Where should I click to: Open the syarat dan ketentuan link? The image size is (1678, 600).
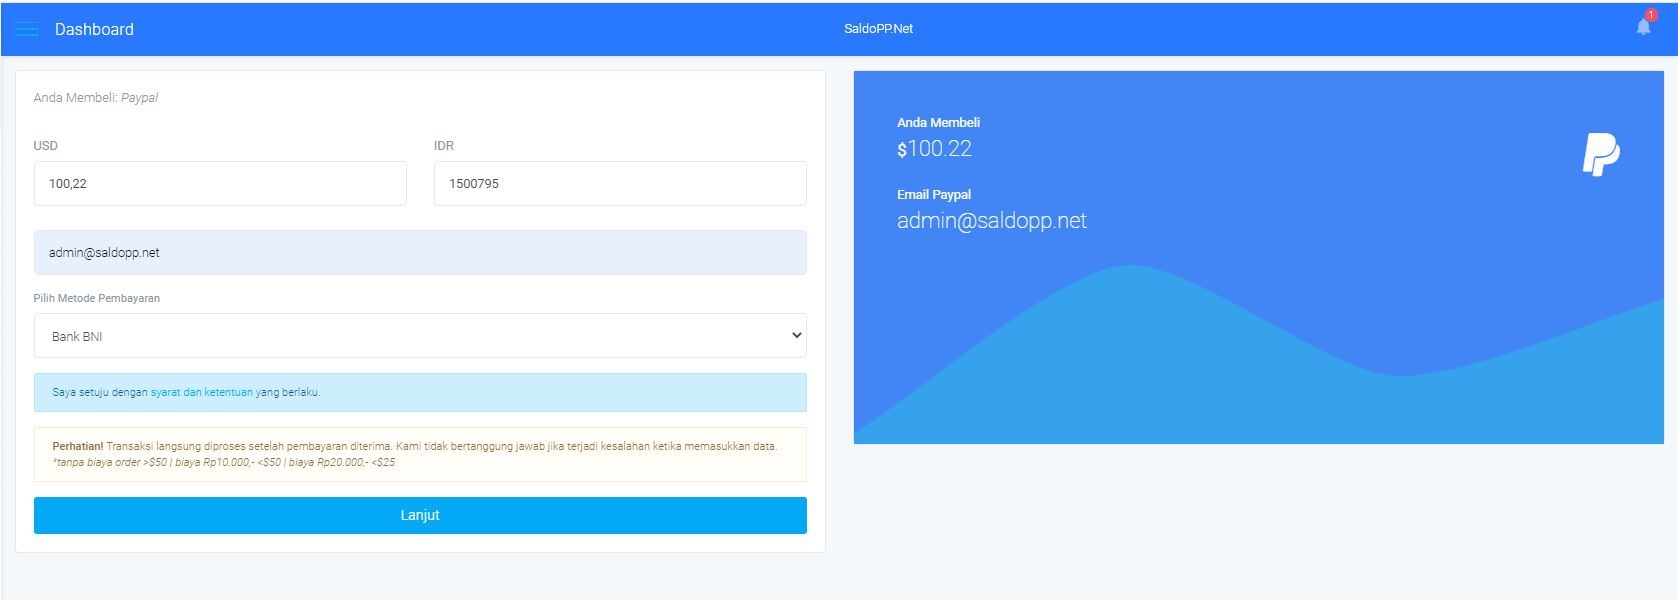pos(201,393)
